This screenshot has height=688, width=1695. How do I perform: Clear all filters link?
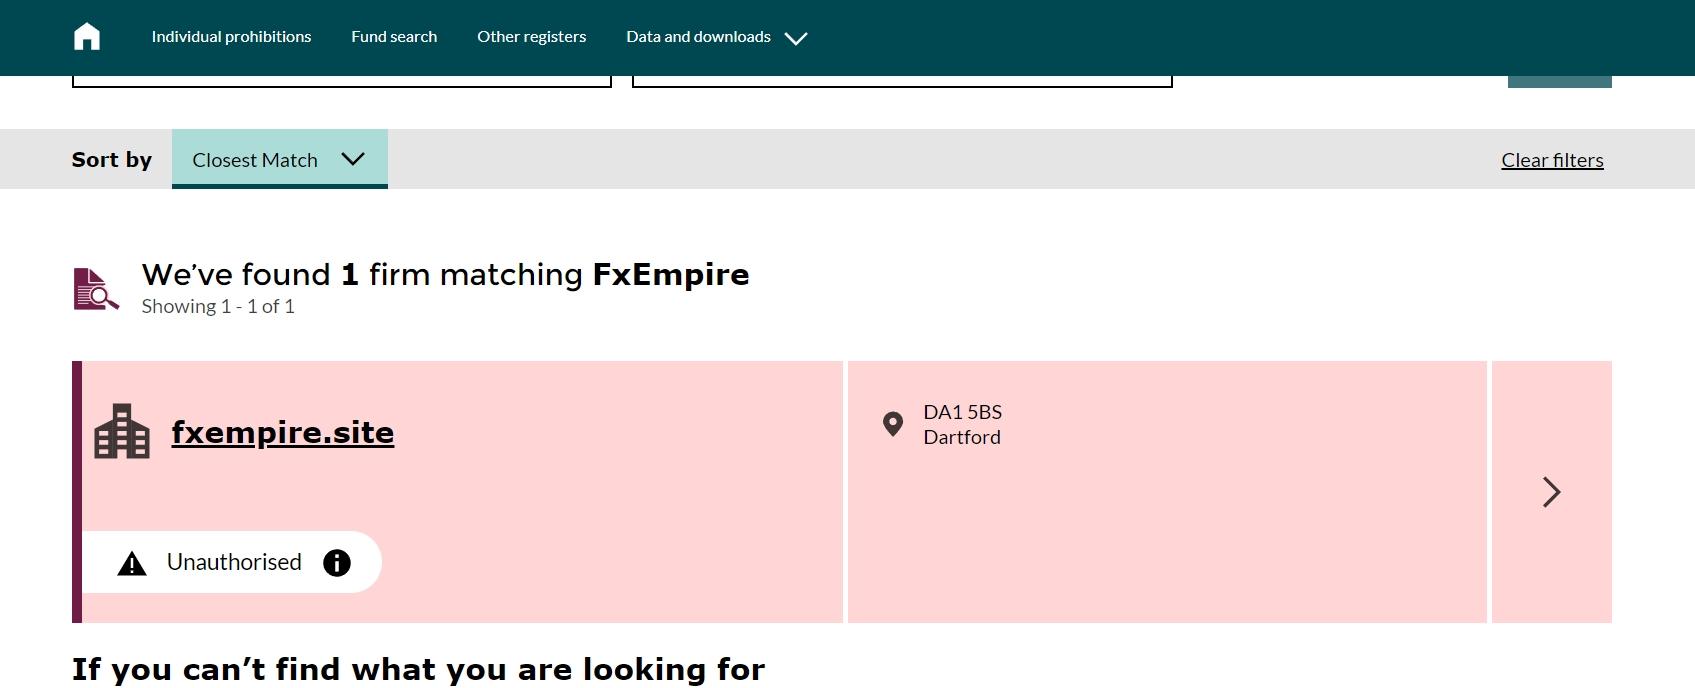coord(1552,160)
